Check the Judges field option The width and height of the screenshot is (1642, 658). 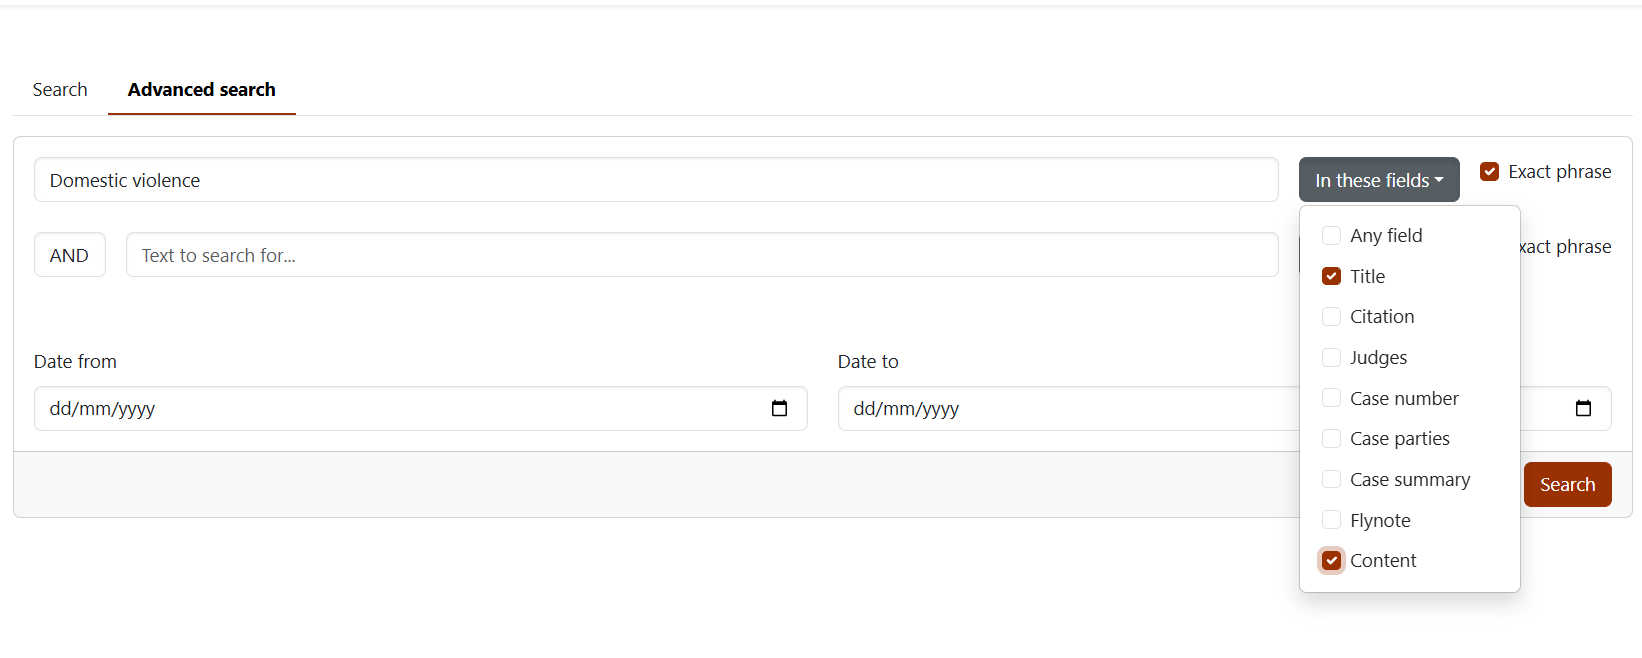1331,357
